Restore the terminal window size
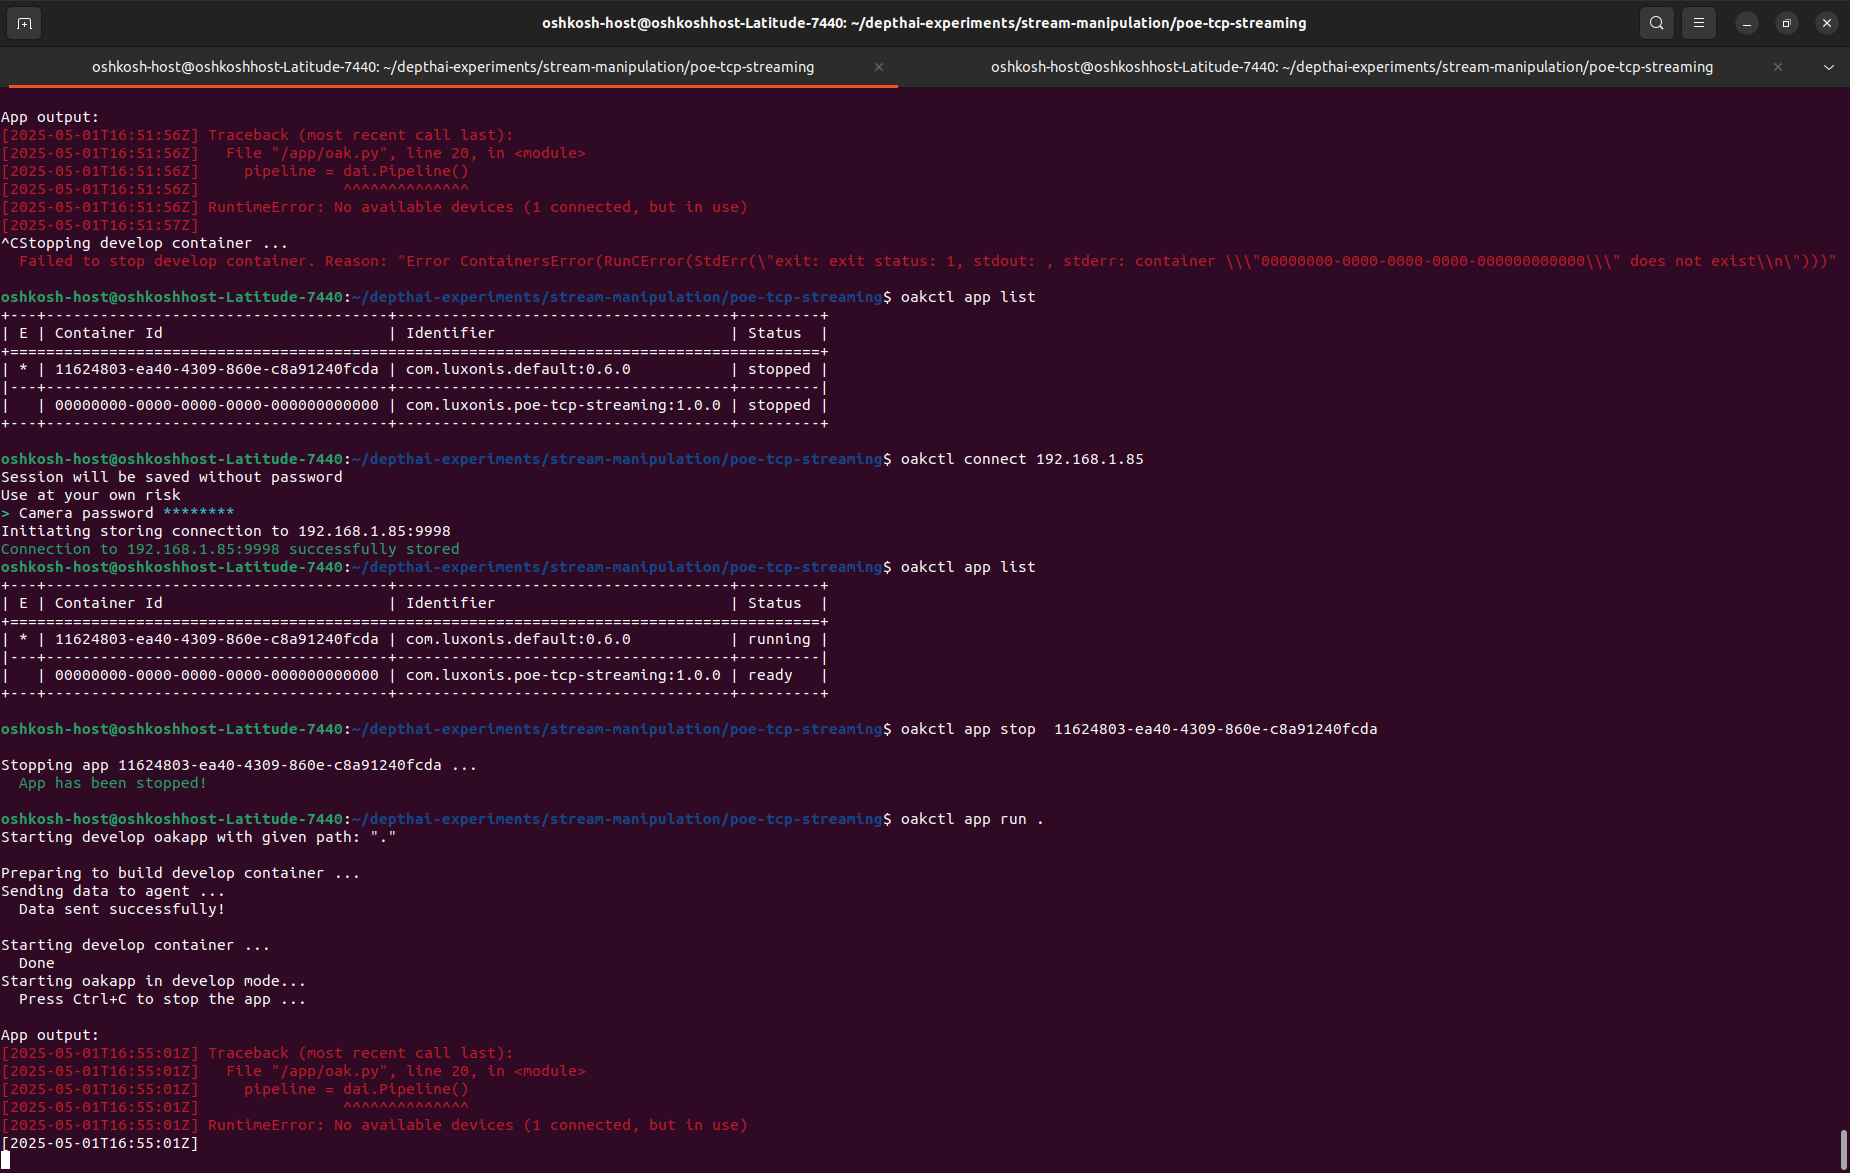Screen dimensions: 1850x1173 click(x=1786, y=23)
